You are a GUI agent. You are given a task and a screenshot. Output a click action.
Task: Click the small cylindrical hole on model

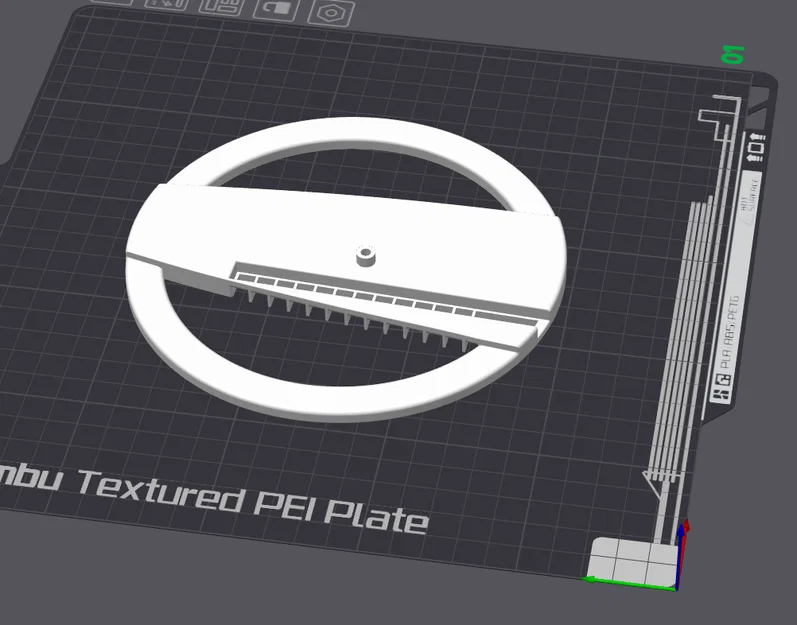[x=365, y=255]
